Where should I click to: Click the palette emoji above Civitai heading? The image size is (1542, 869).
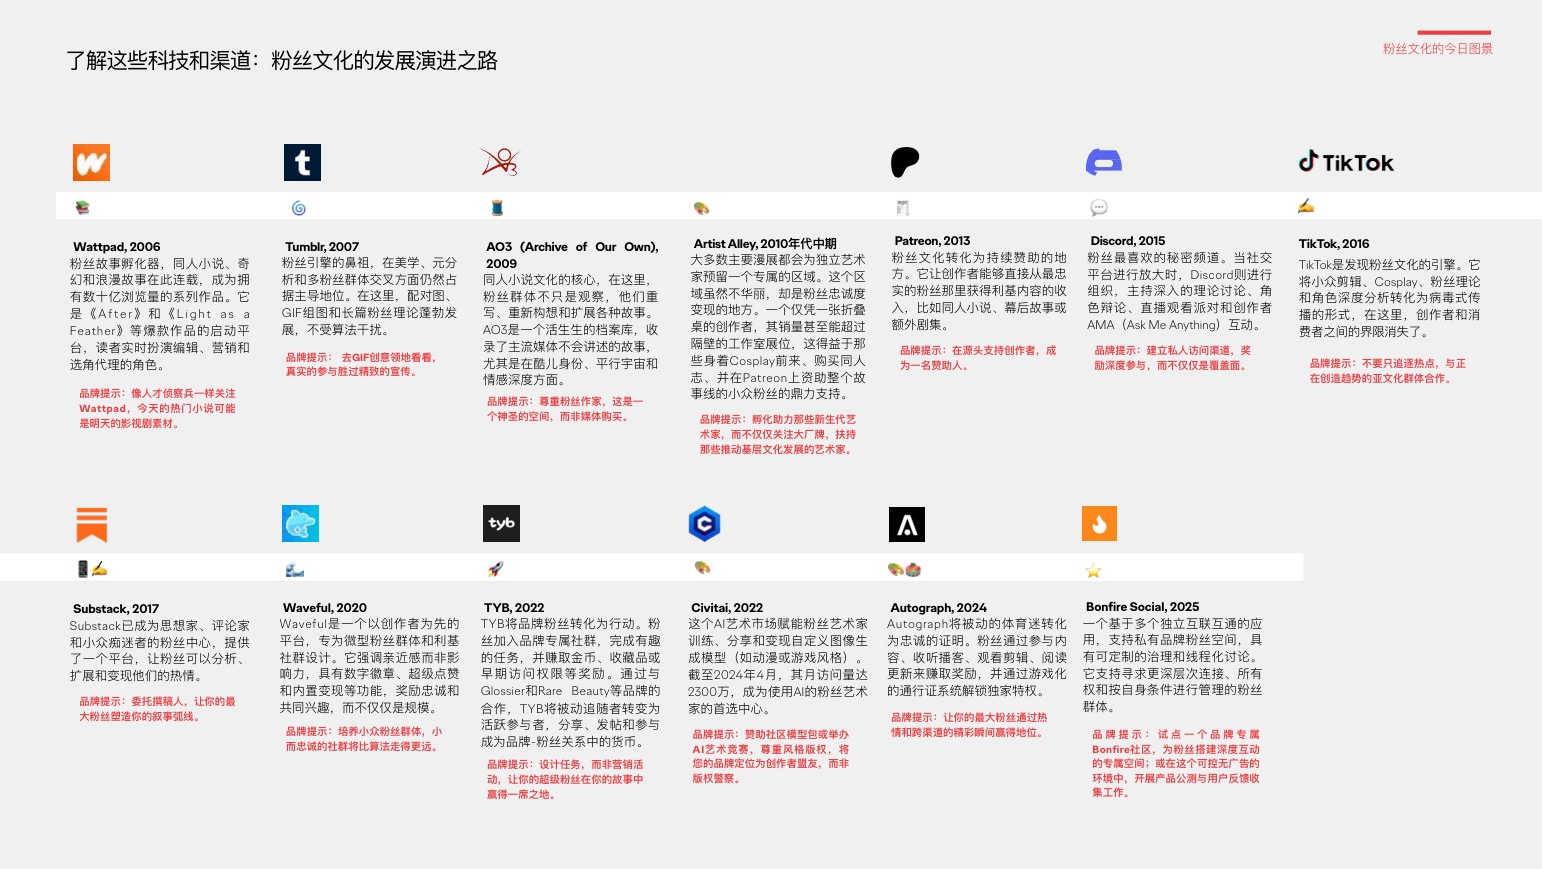702,567
